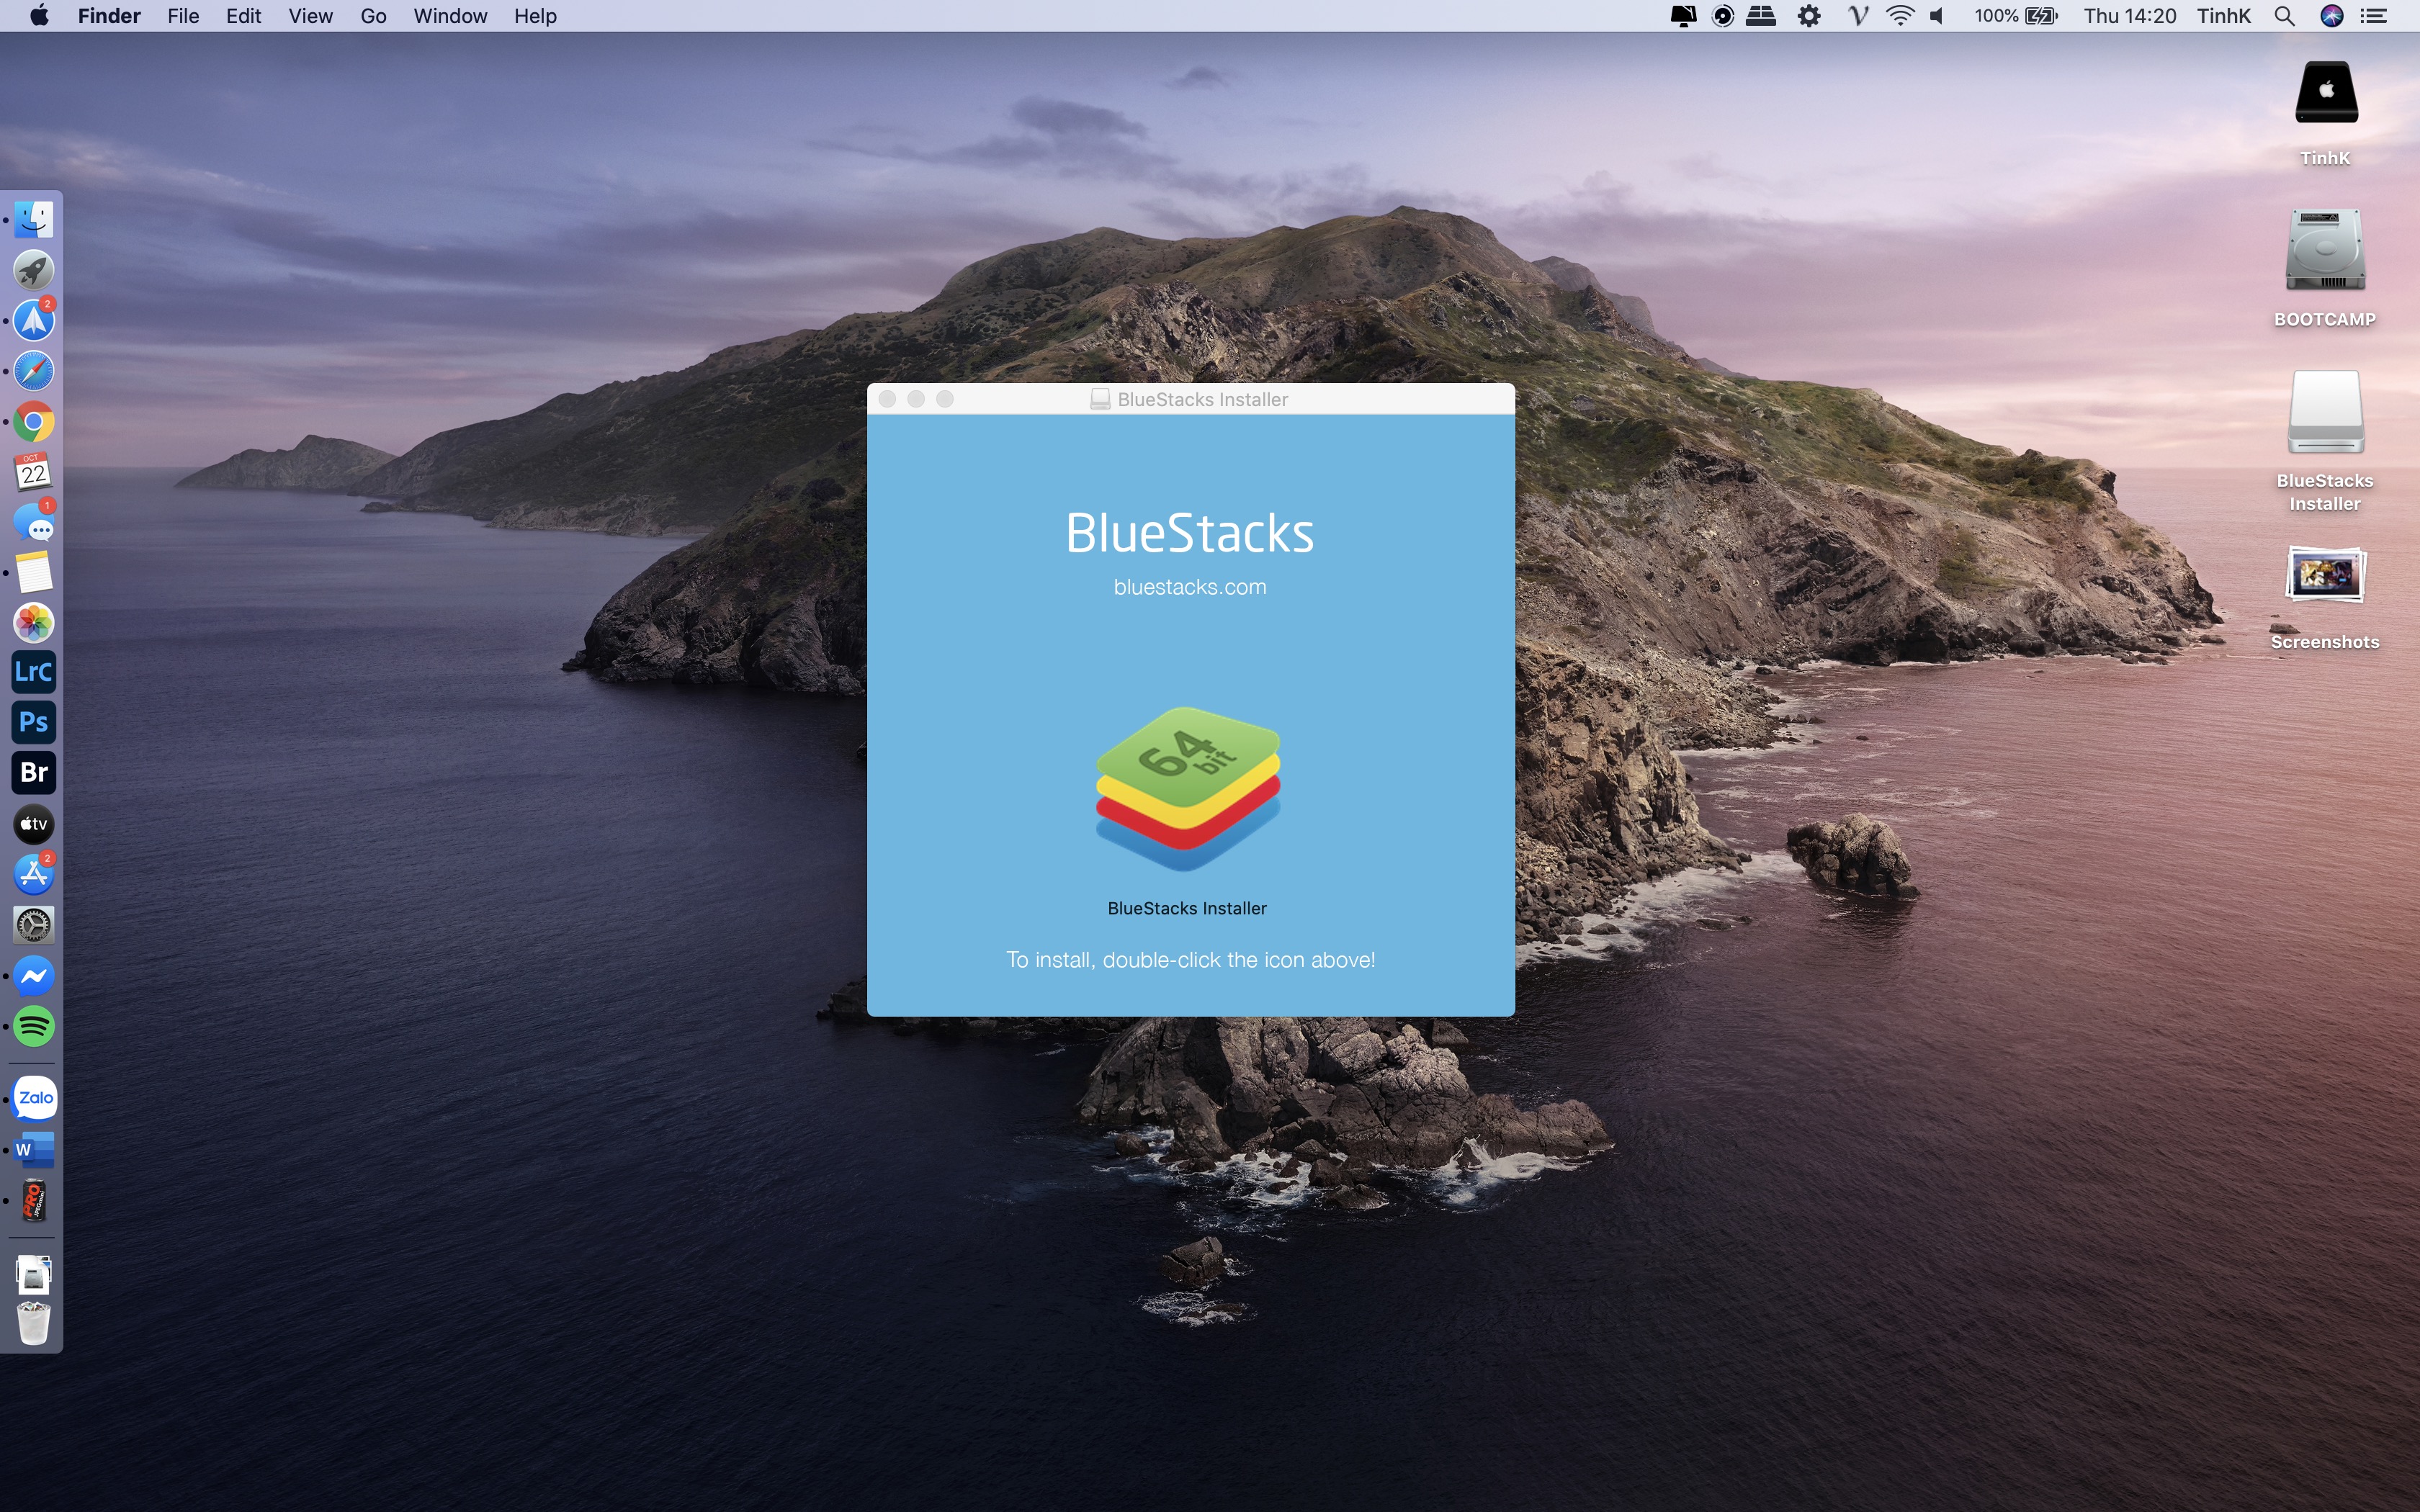Viewport: 2420px width, 1512px height.
Task: Launch Adobe Bridge from the dock
Action: 34,773
